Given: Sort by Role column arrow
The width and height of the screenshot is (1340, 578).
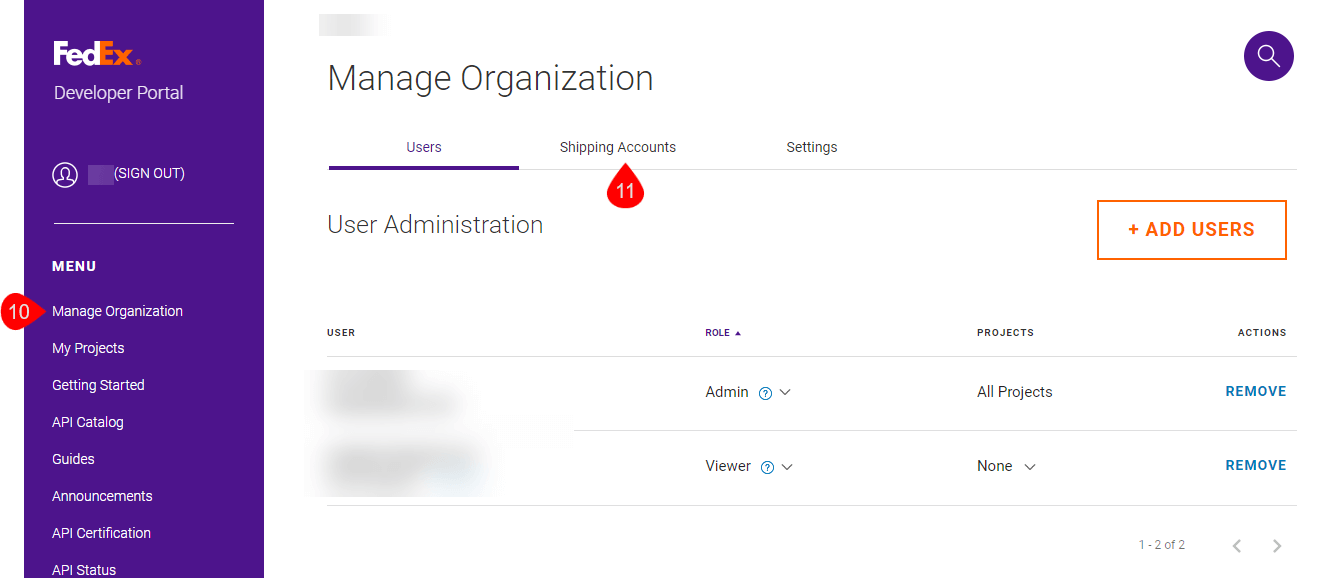Looking at the screenshot, I should 738,333.
